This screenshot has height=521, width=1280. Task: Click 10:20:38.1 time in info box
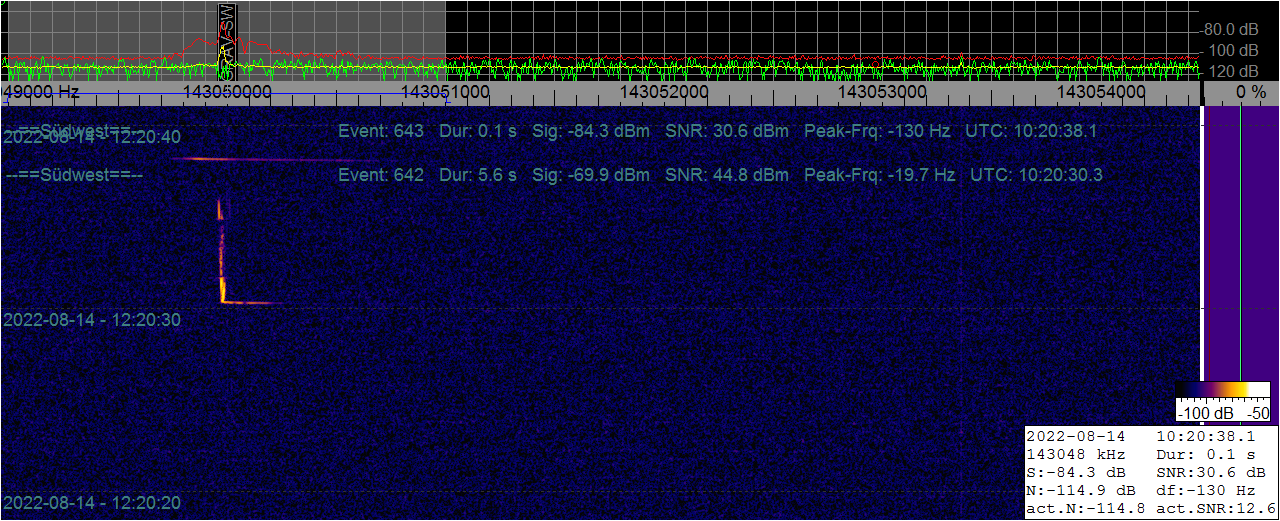point(1205,437)
